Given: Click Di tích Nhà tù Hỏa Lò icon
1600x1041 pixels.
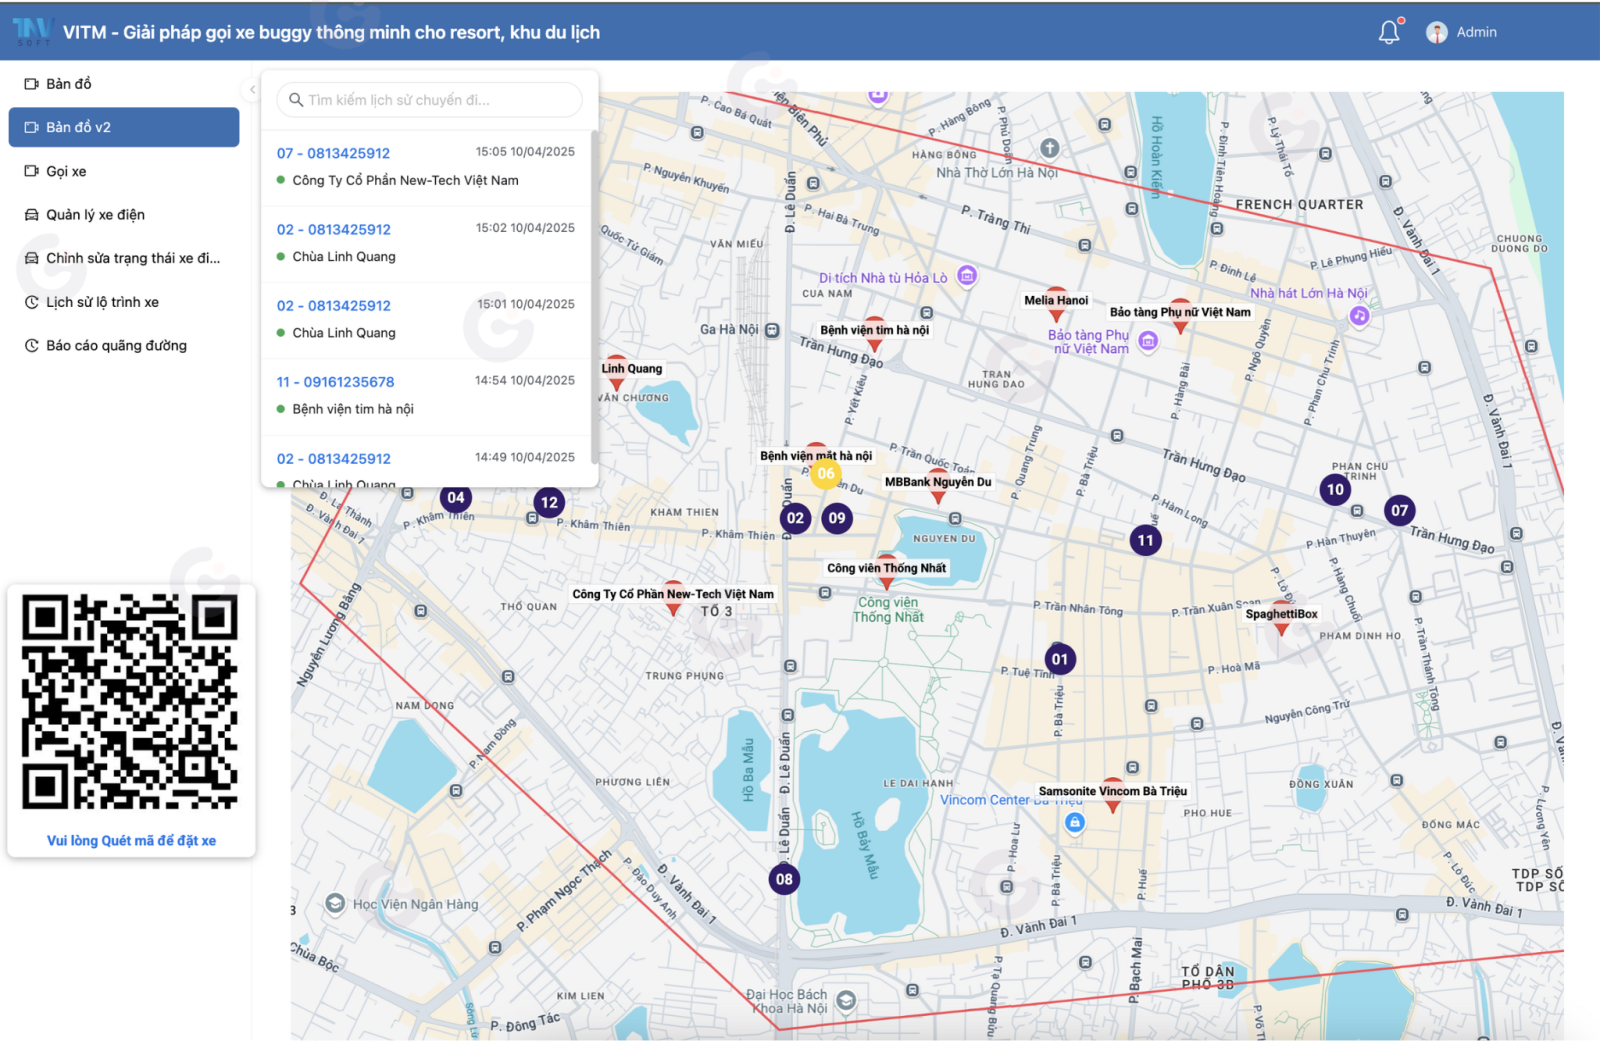Looking at the screenshot, I should point(967,275).
